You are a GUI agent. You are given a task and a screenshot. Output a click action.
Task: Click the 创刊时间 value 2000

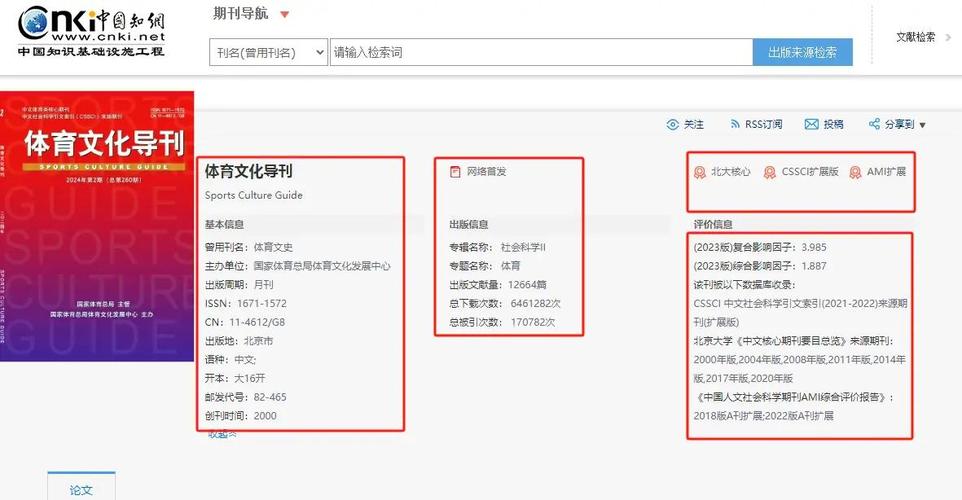tap(265, 416)
